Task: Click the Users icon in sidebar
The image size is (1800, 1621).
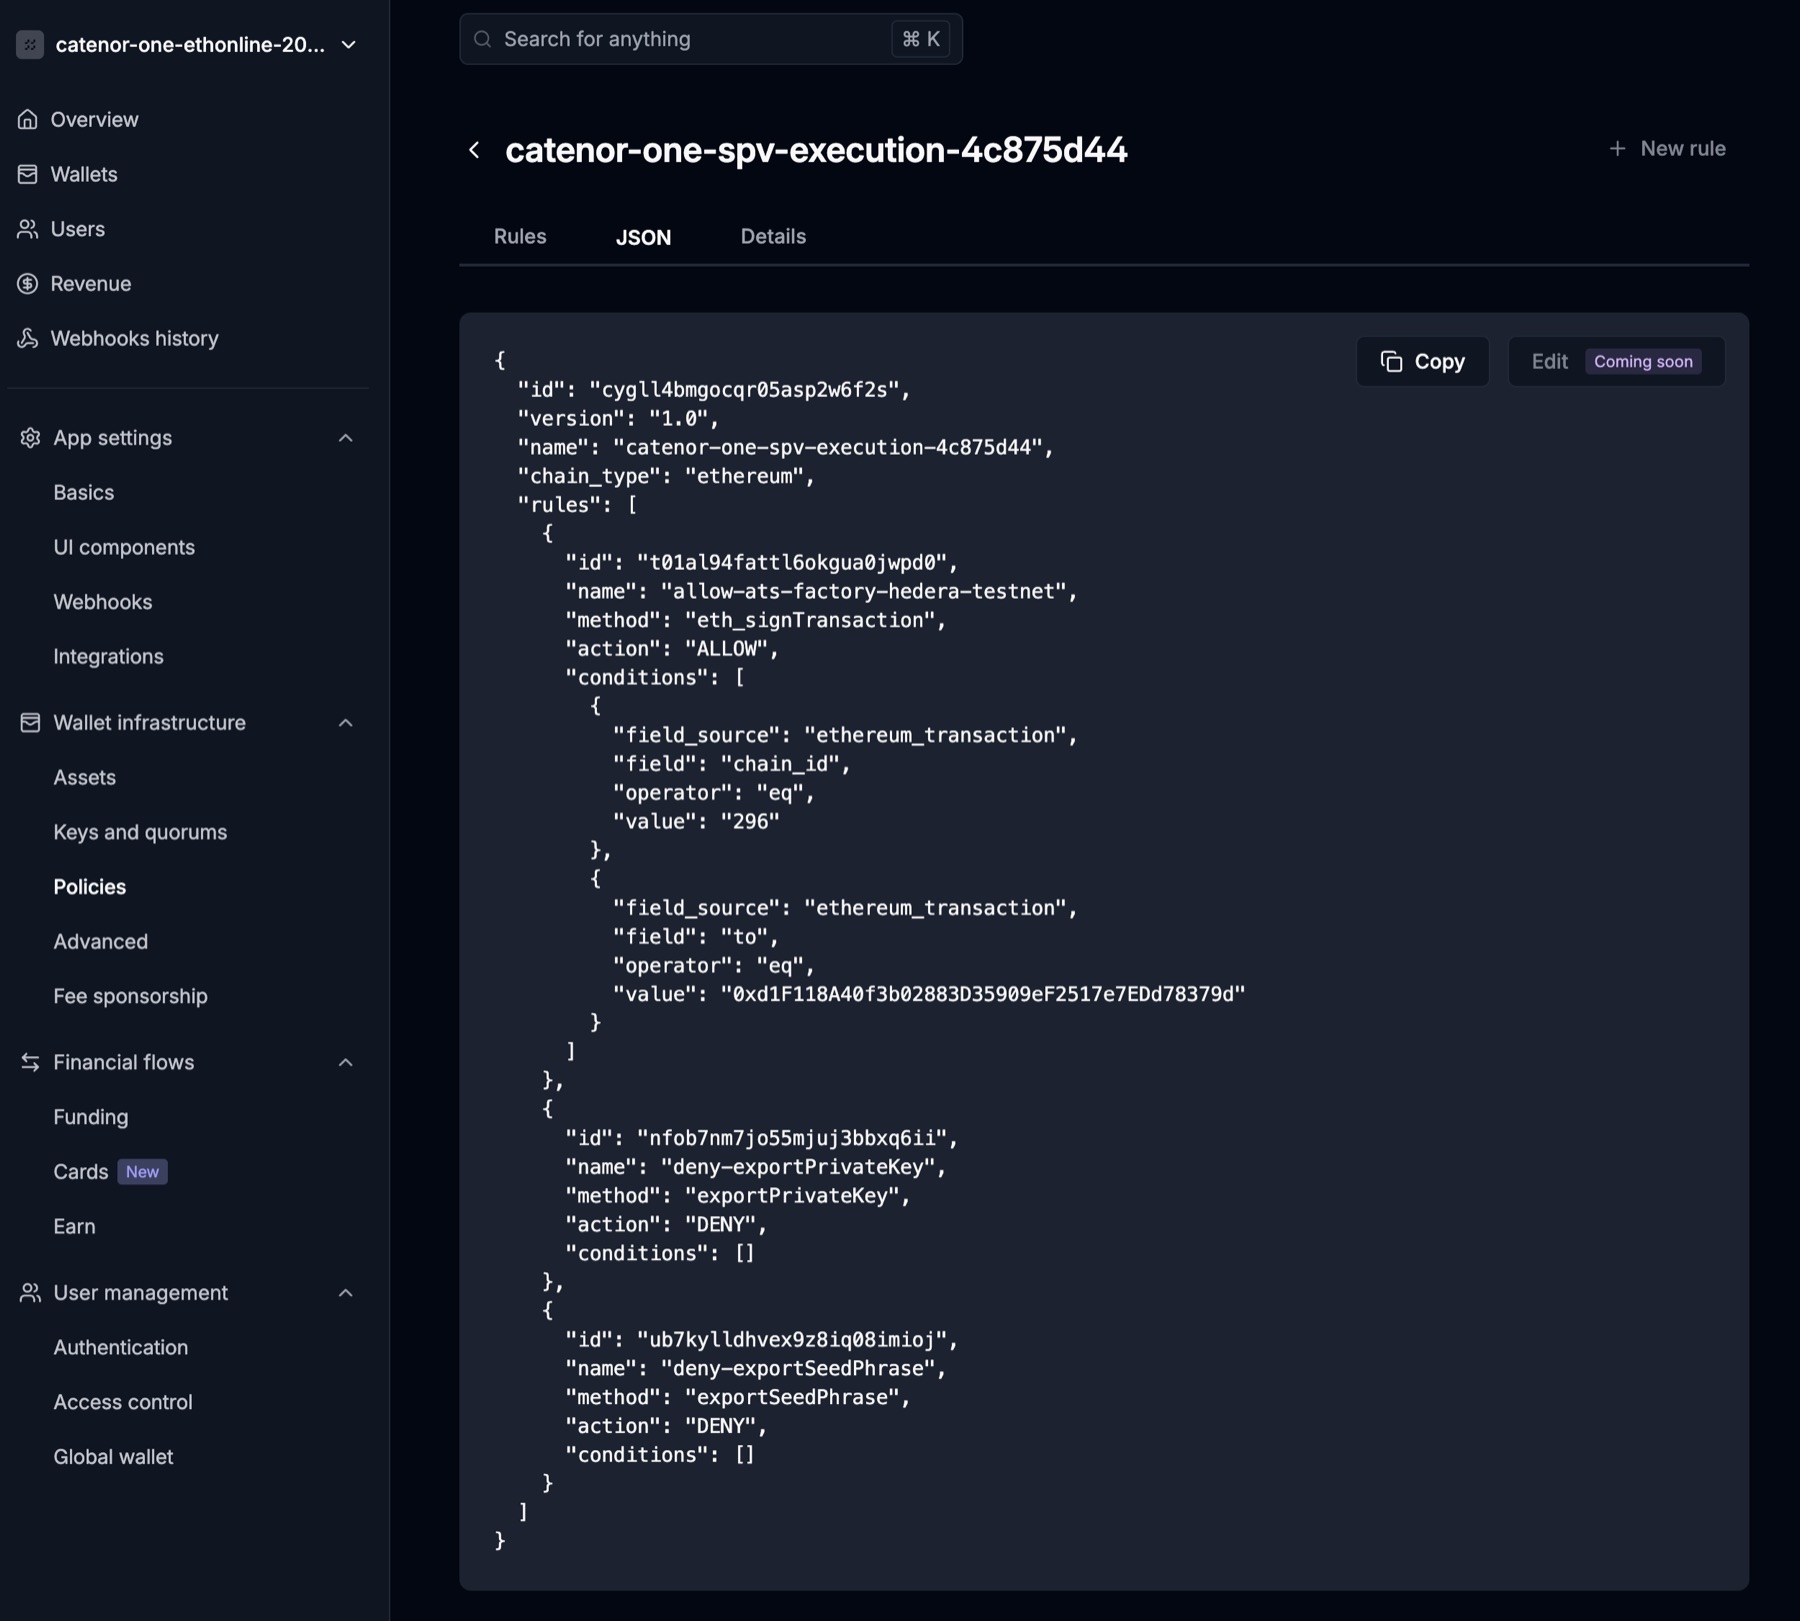Action: tap(28, 229)
